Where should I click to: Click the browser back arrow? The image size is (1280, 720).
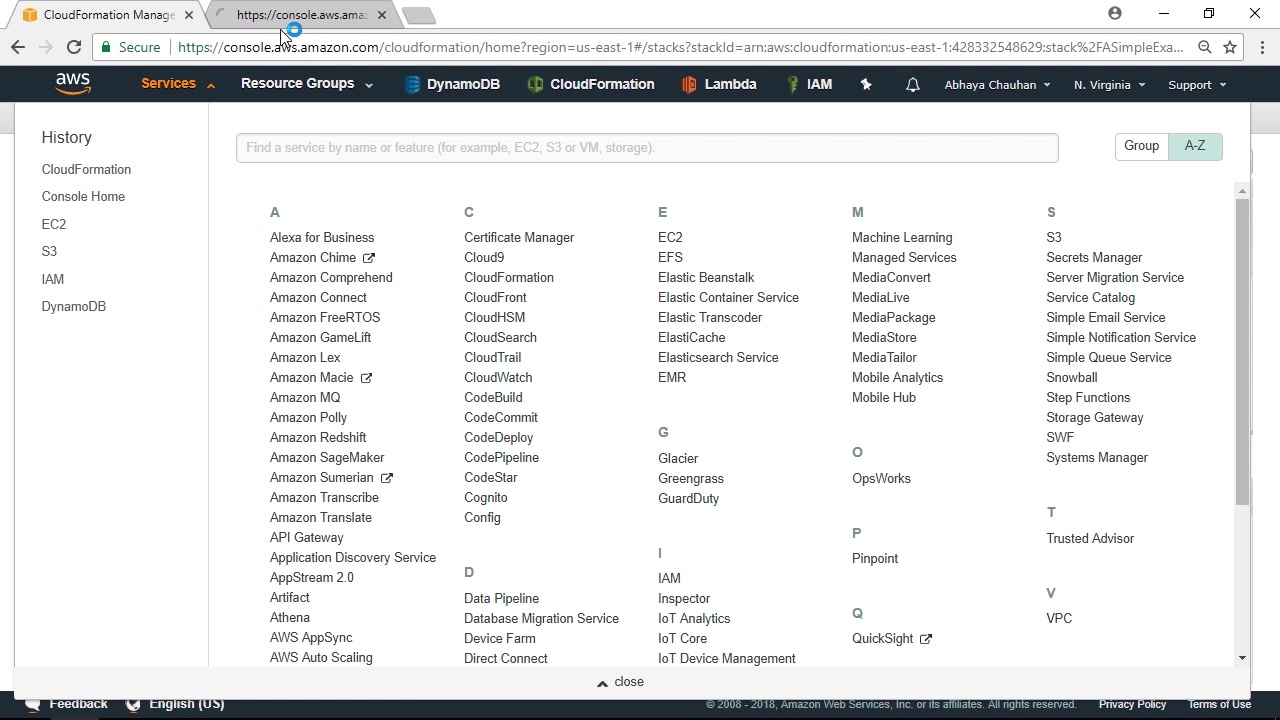coord(18,47)
